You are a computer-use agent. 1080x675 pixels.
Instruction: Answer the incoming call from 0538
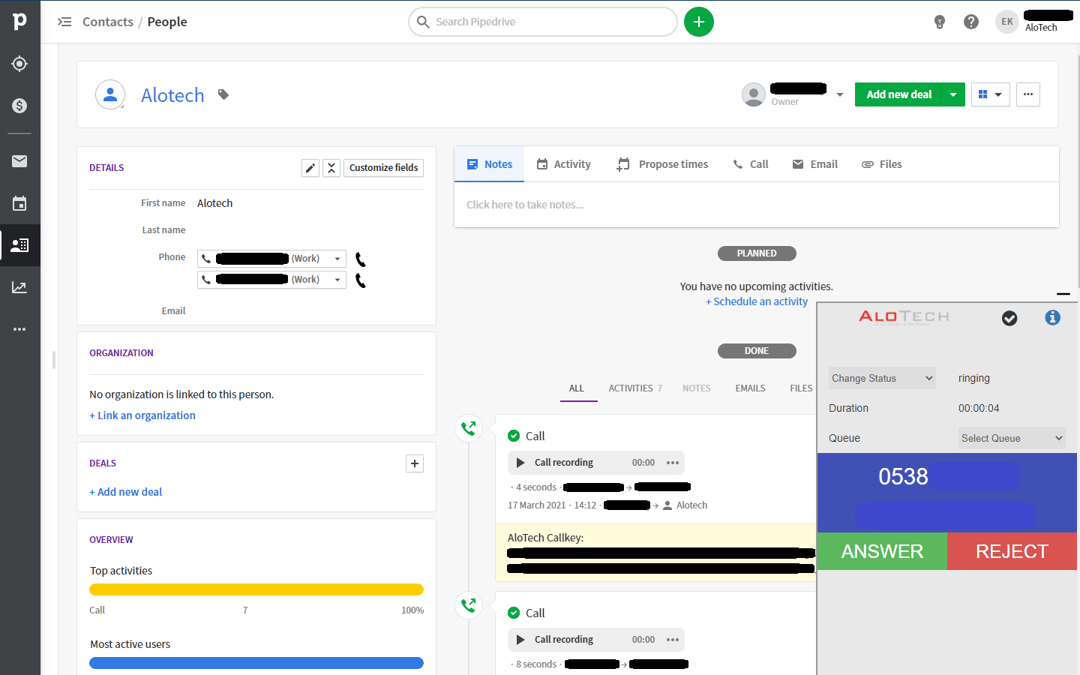tap(881, 551)
